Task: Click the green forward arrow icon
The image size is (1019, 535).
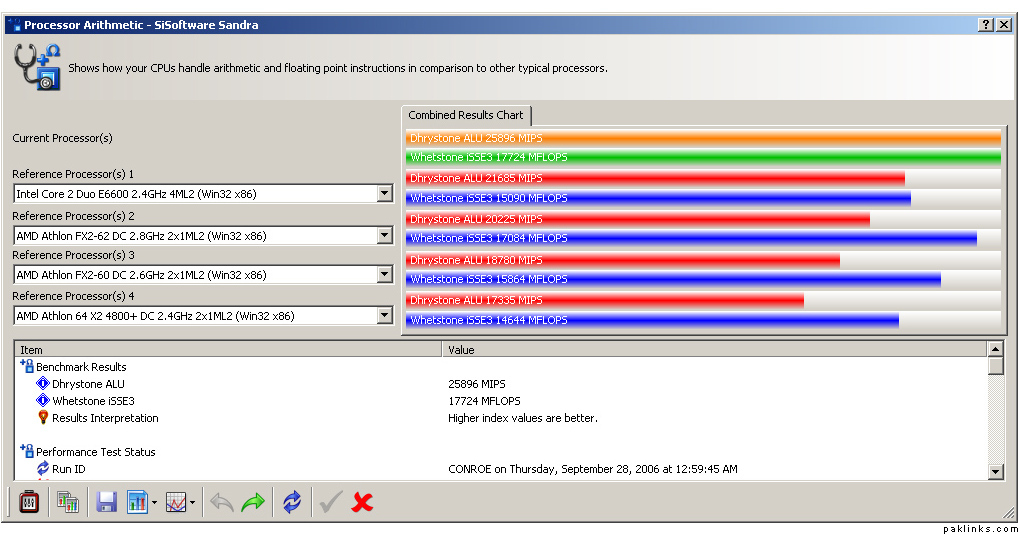Action: coord(253,502)
